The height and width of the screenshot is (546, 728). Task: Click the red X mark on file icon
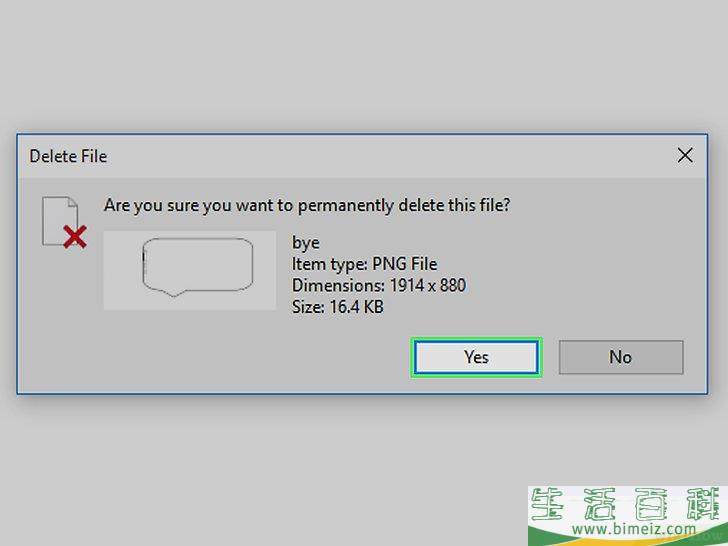tap(75, 237)
